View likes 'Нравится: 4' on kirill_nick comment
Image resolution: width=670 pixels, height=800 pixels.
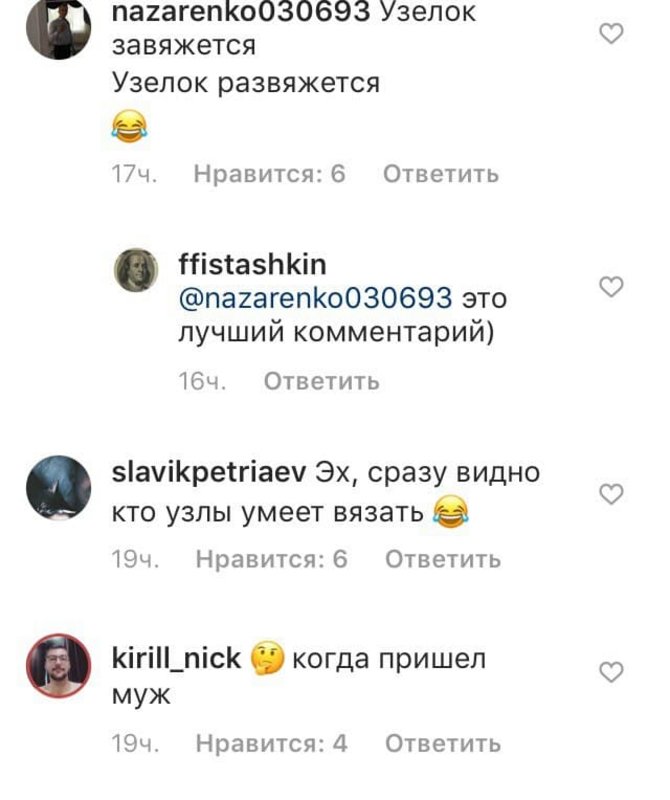click(271, 743)
